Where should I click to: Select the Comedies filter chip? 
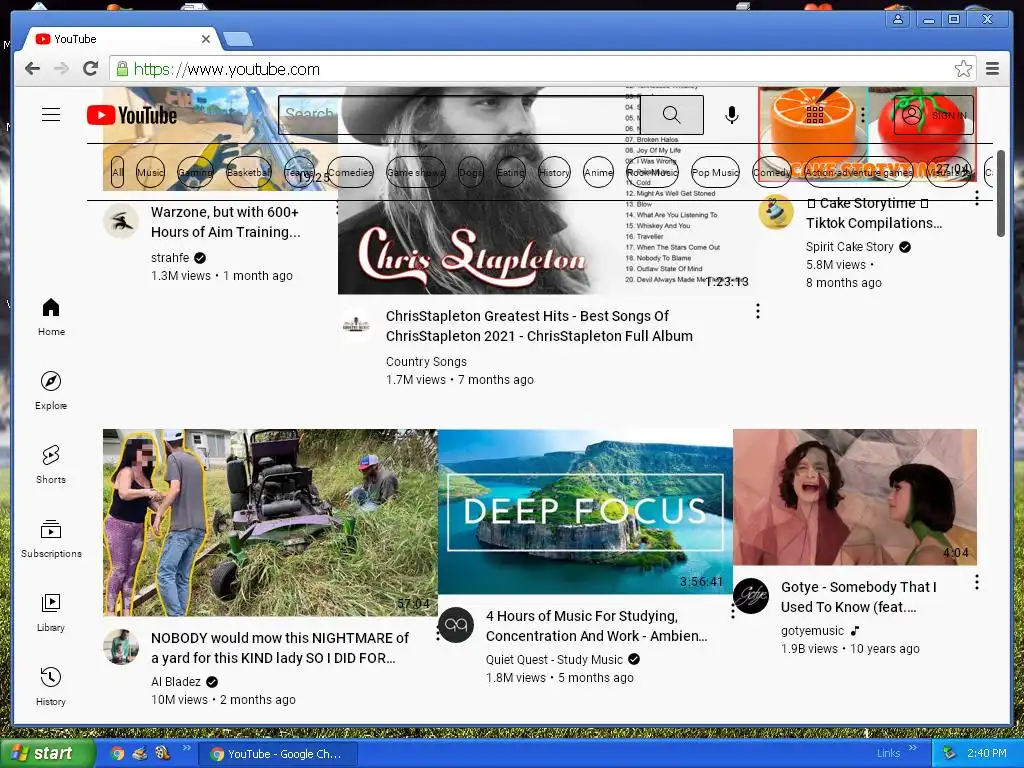[x=350, y=172]
